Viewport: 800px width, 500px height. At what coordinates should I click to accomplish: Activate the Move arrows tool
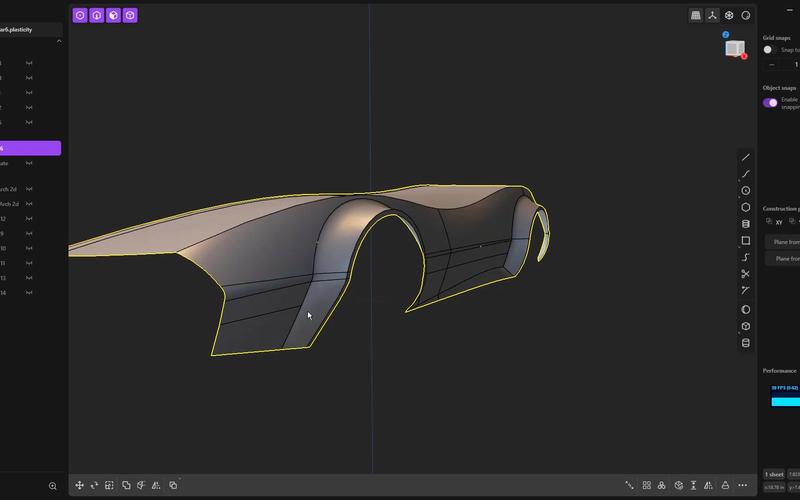coord(80,485)
